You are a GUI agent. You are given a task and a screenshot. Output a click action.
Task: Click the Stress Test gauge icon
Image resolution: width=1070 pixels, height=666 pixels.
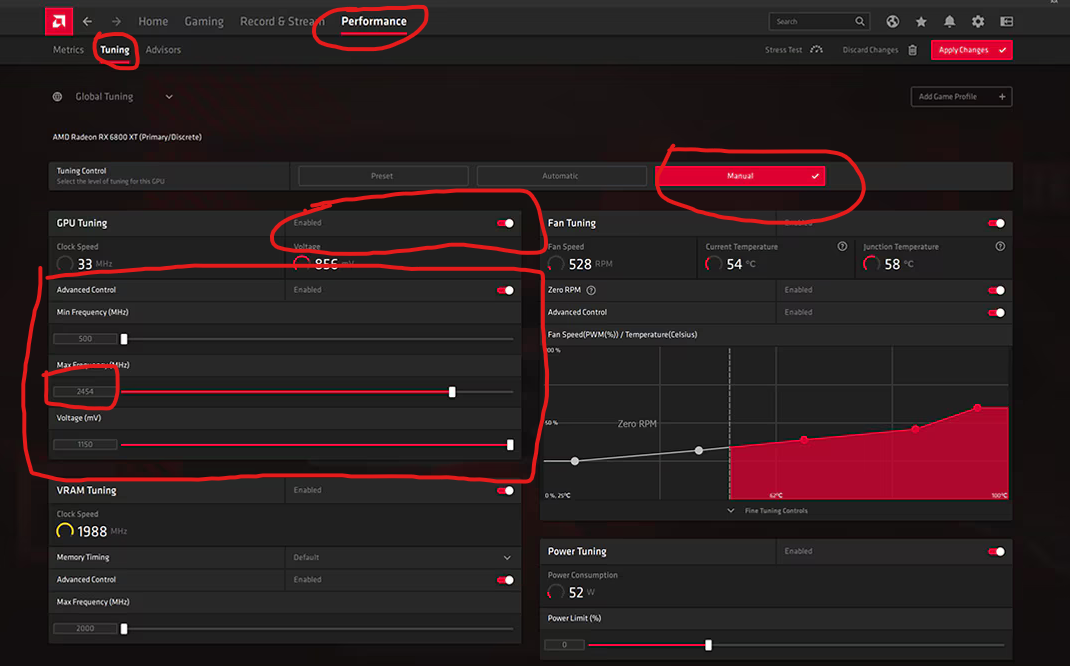pyautogui.click(x=817, y=50)
